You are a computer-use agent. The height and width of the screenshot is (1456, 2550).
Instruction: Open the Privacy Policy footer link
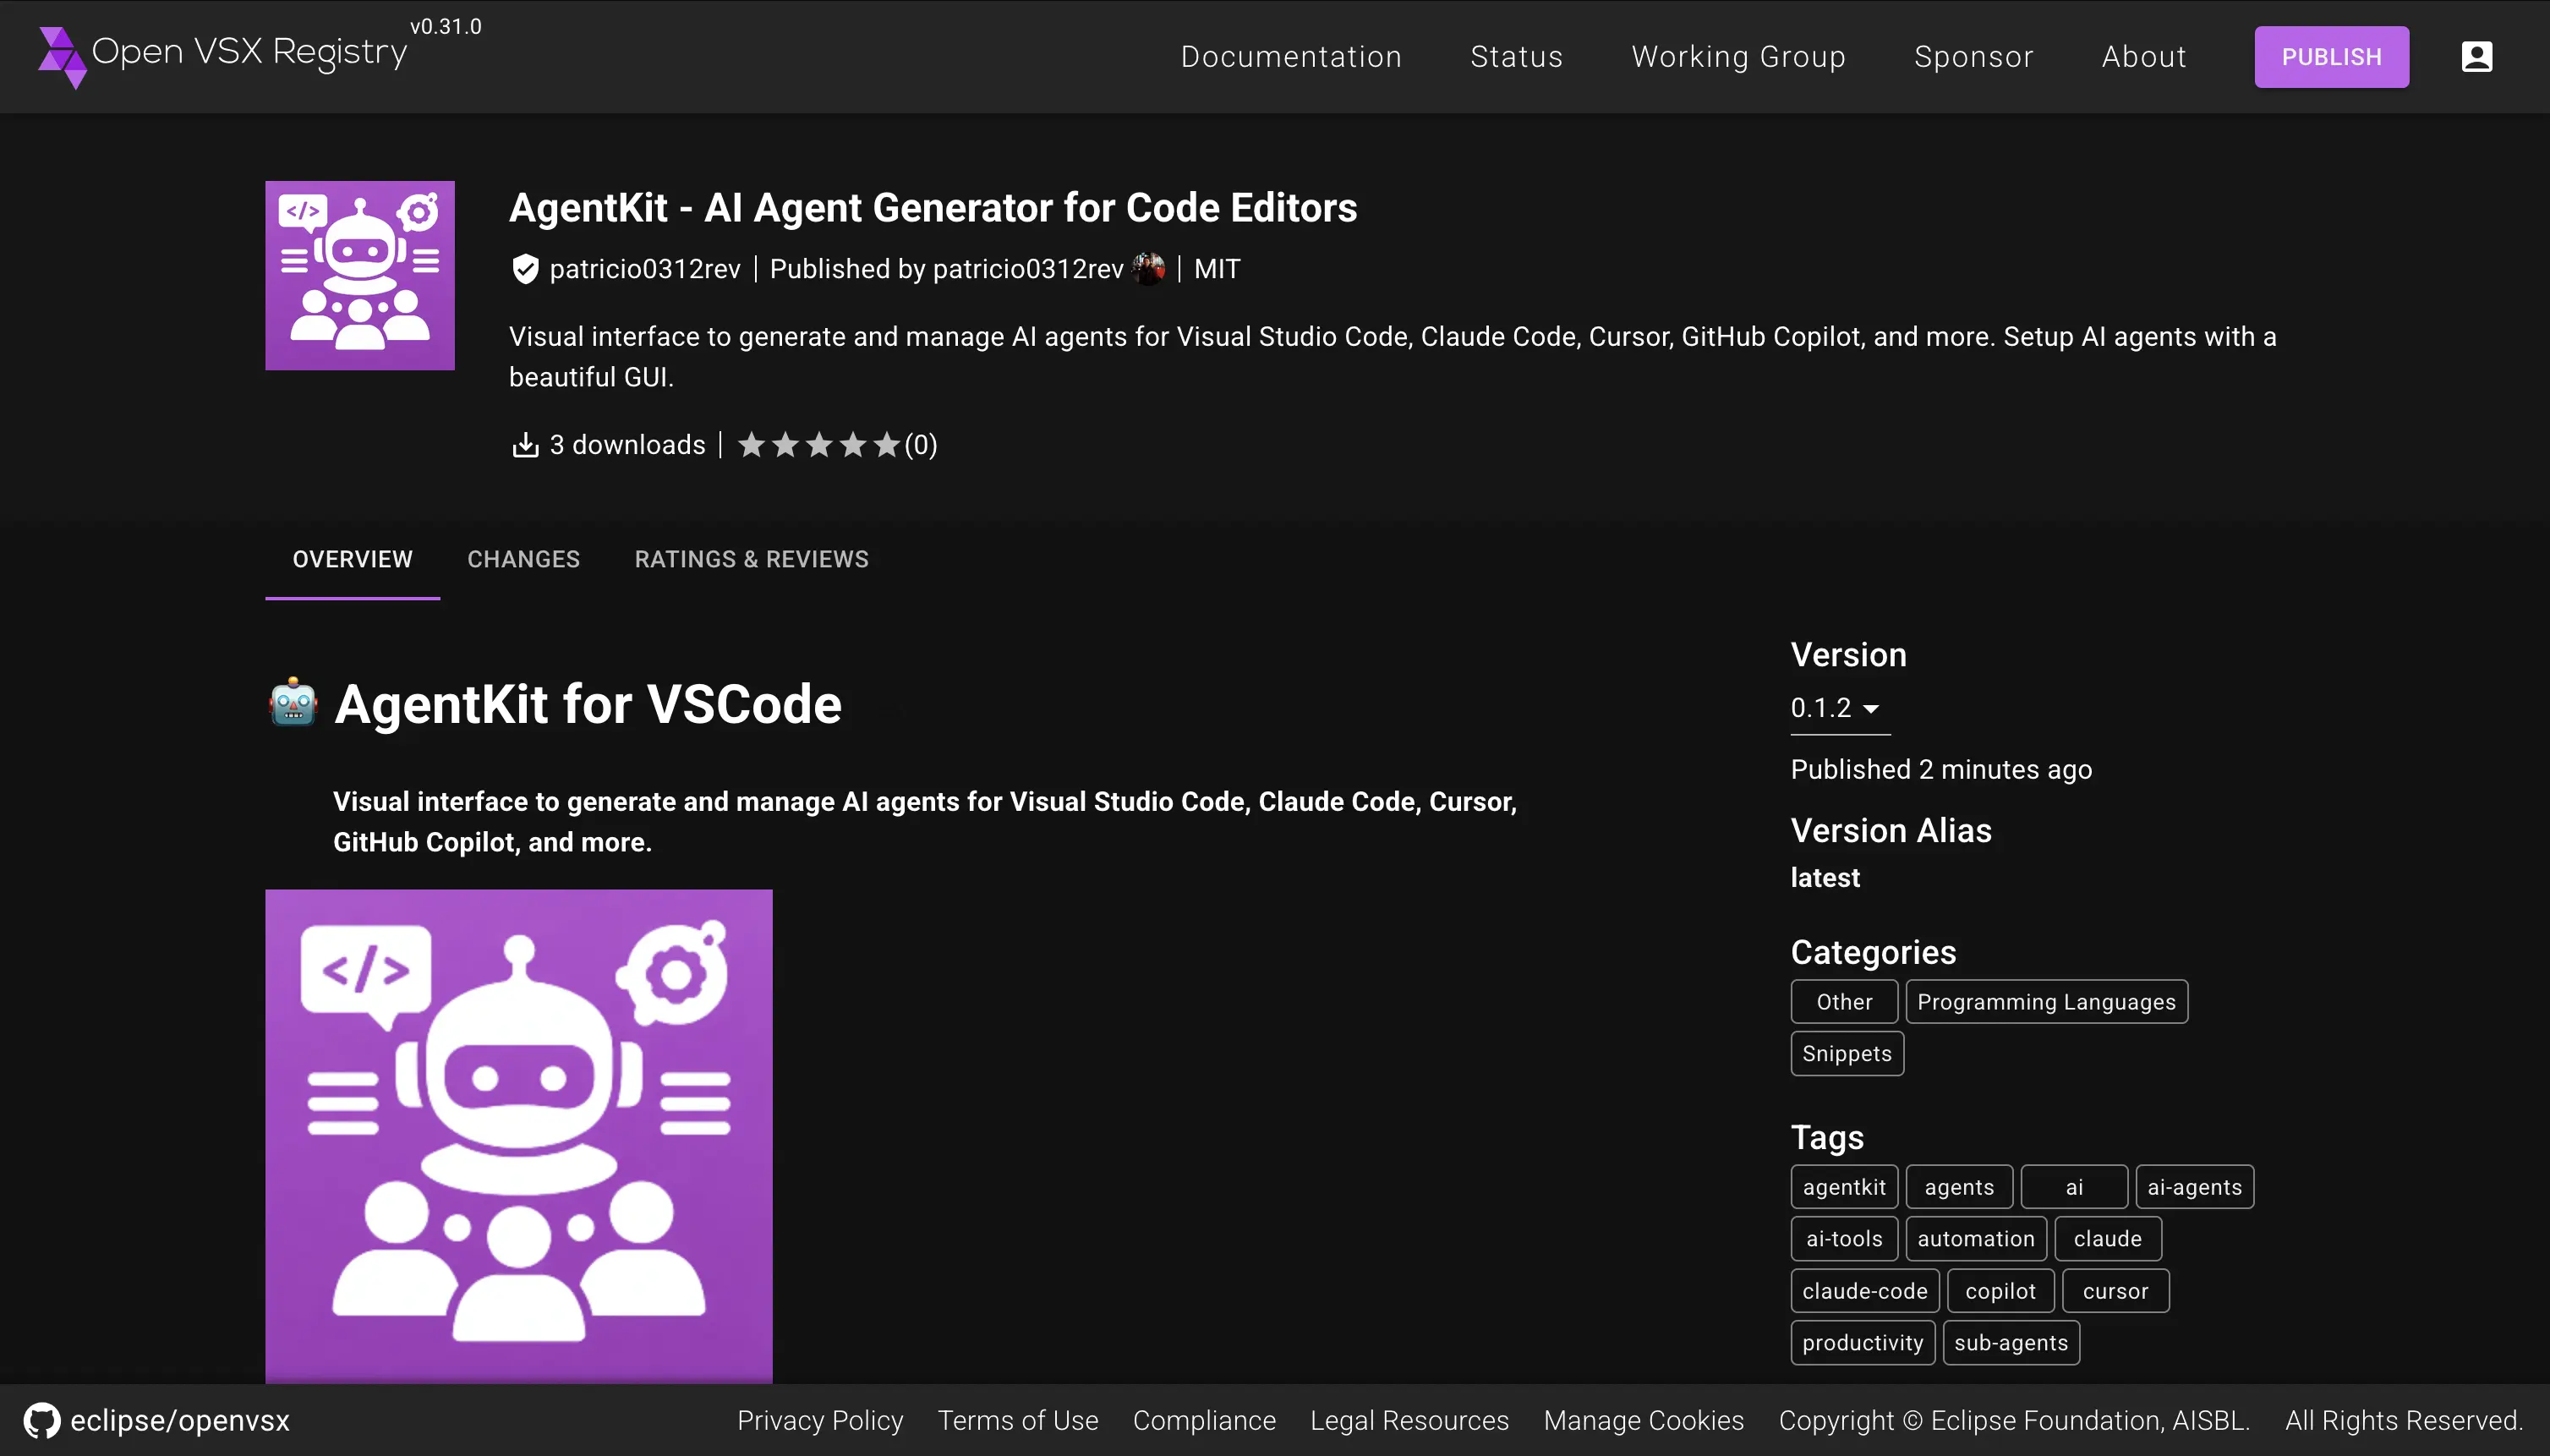(x=820, y=1420)
